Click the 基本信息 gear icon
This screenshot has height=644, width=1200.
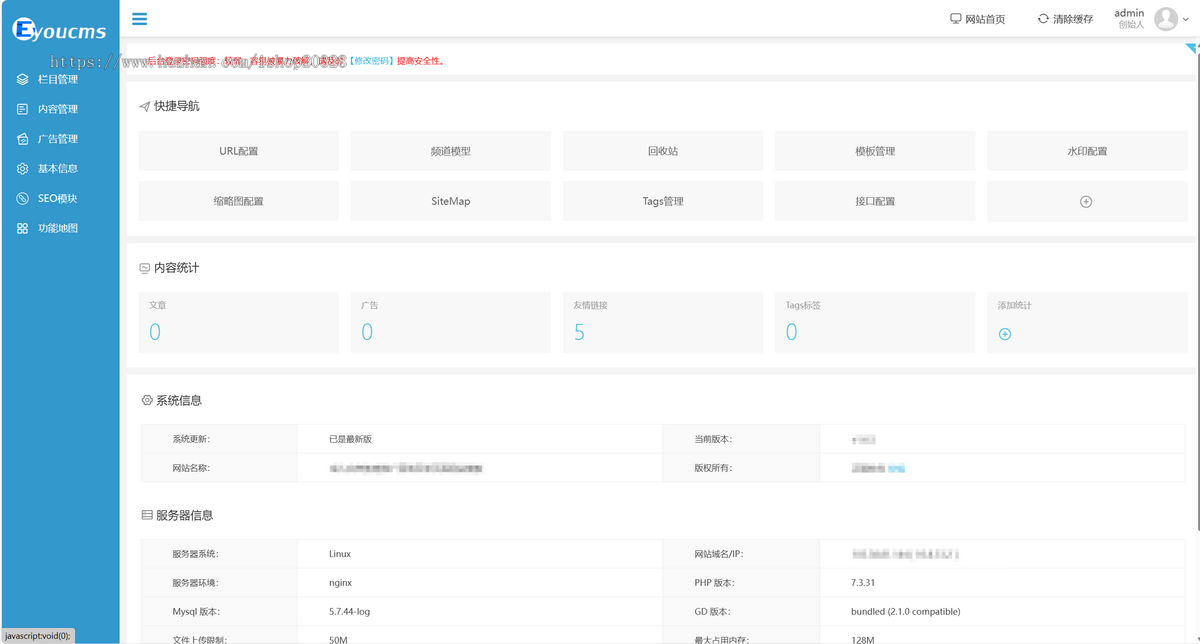[23, 169]
